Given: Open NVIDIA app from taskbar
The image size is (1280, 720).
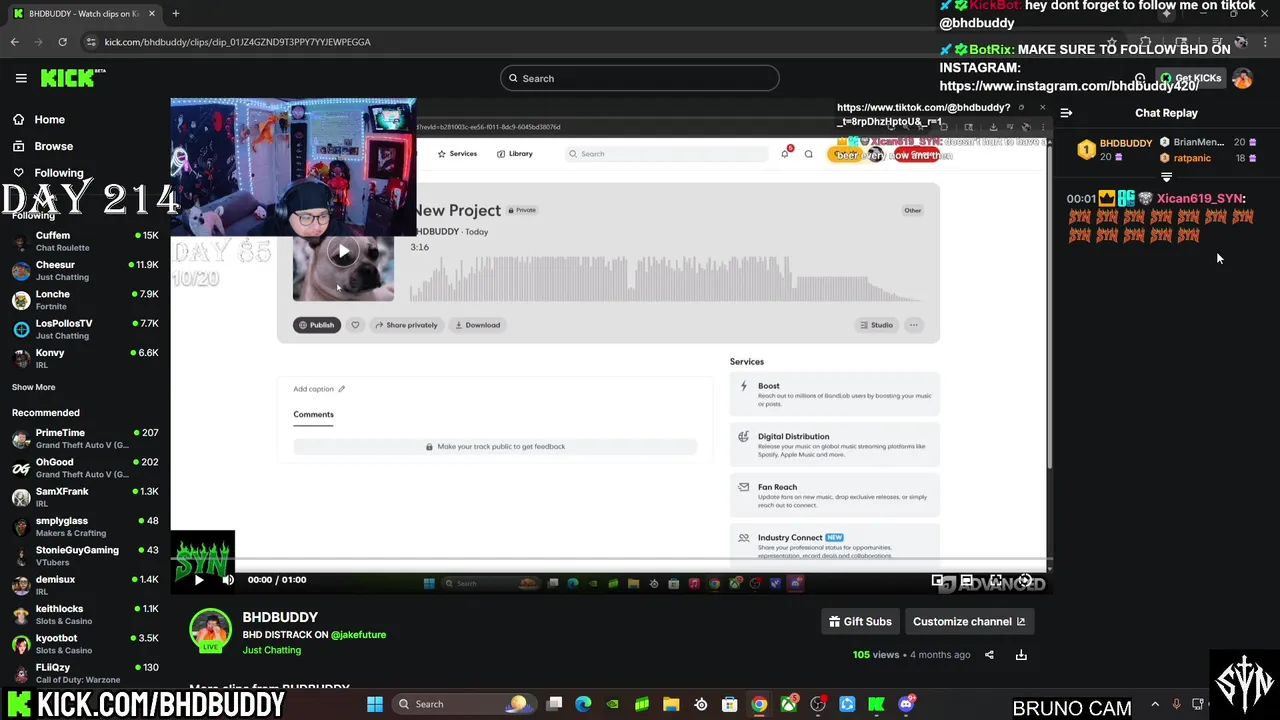Looking at the screenshot, I should pos(613,704).
